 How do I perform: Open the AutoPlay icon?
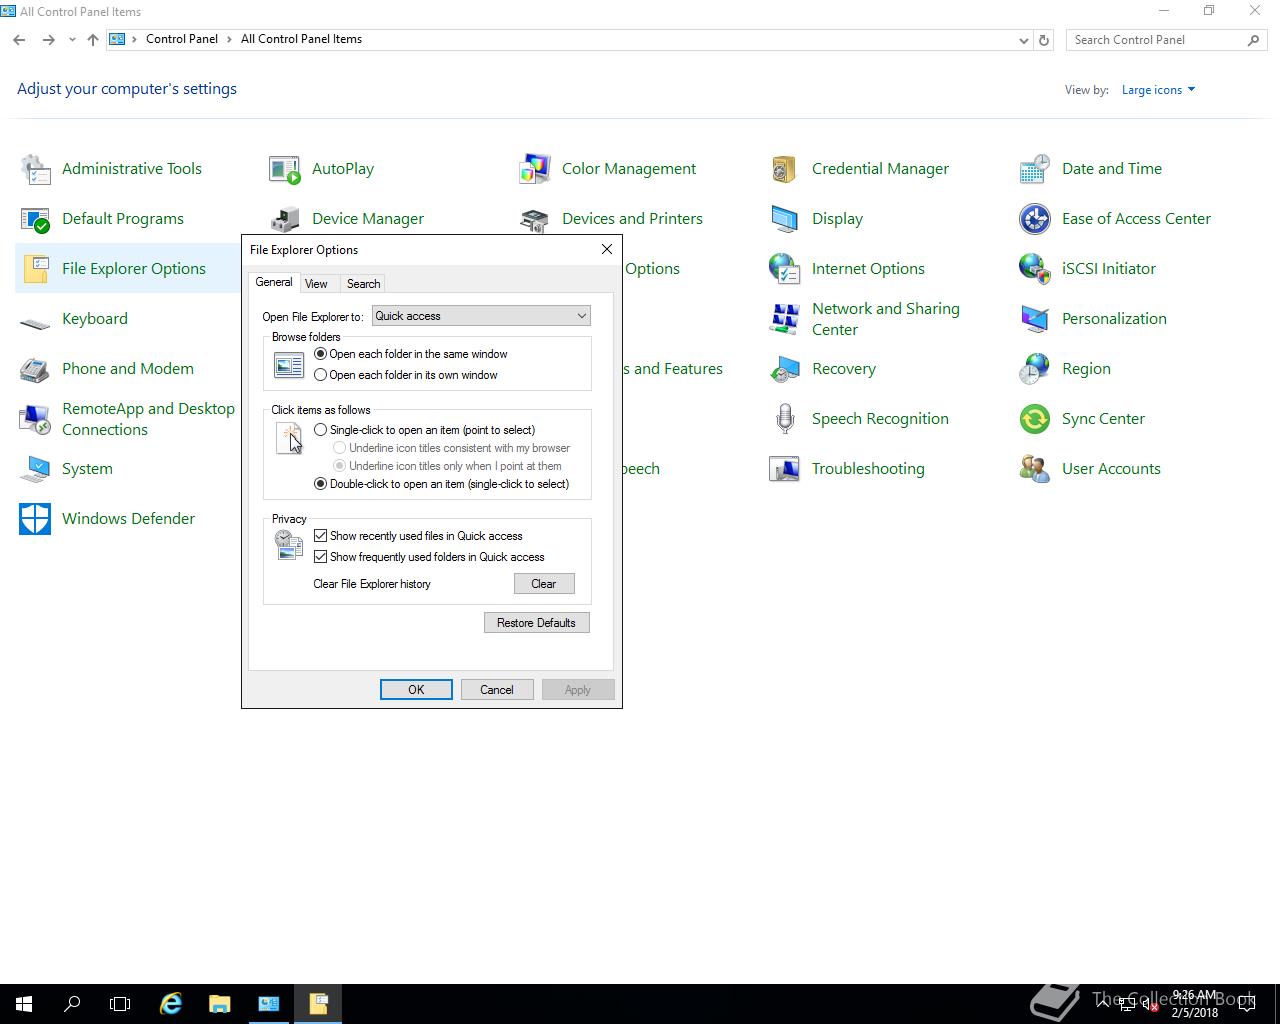pos(285,169)
